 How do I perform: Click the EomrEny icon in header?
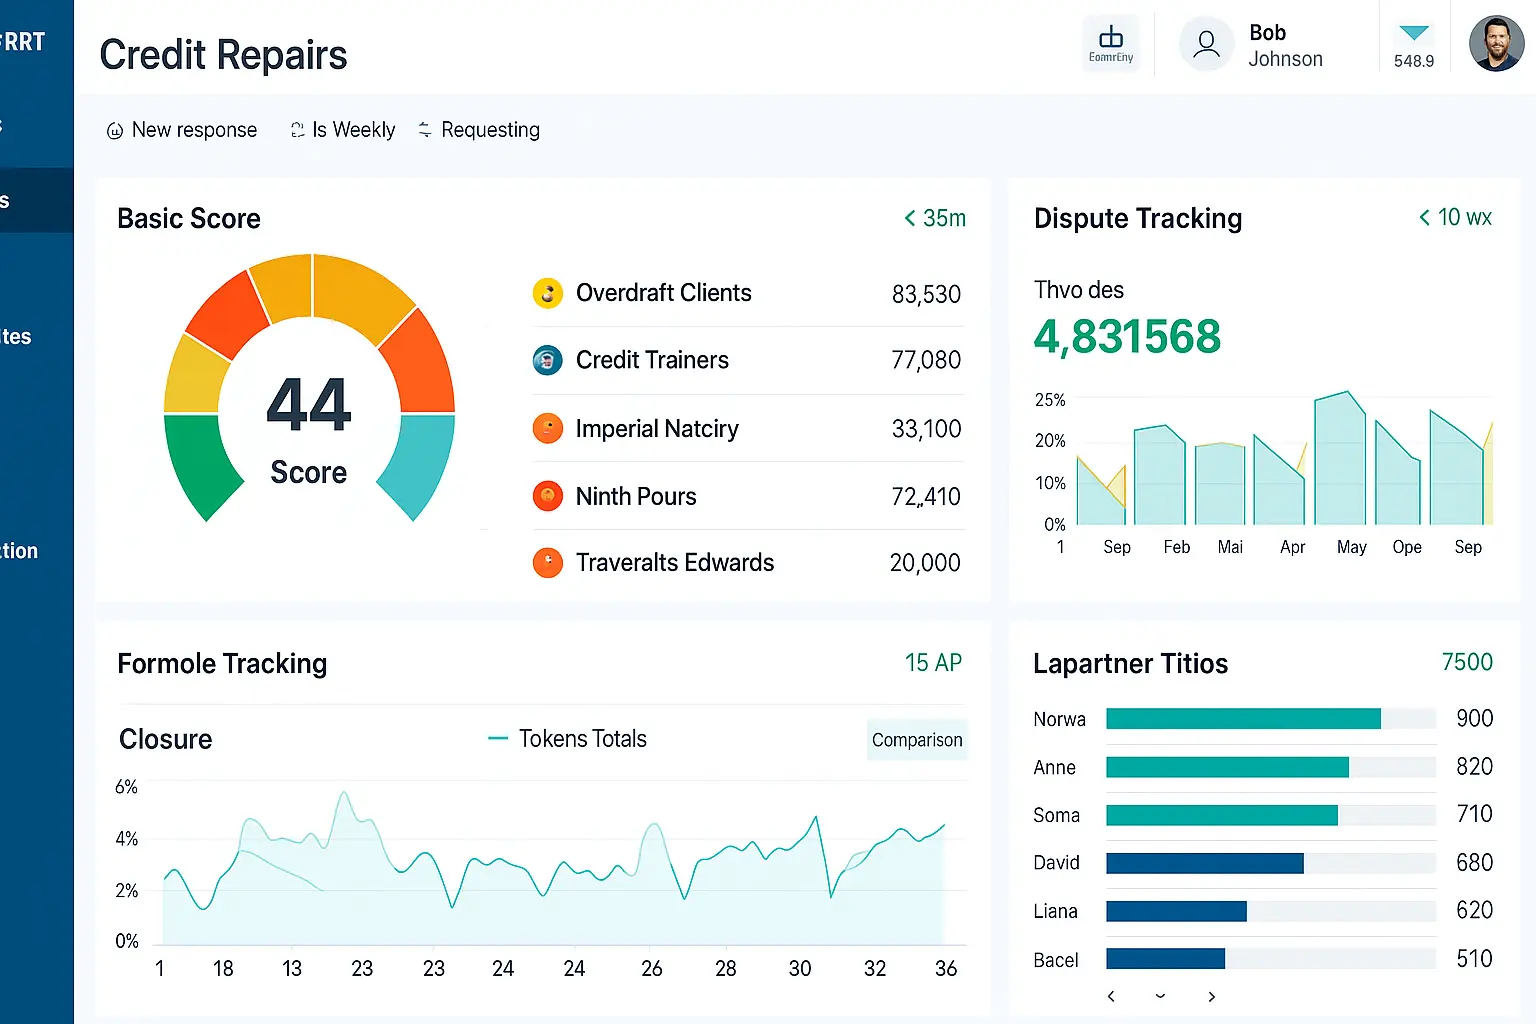pyautogui.click(x=1111, y=44)
